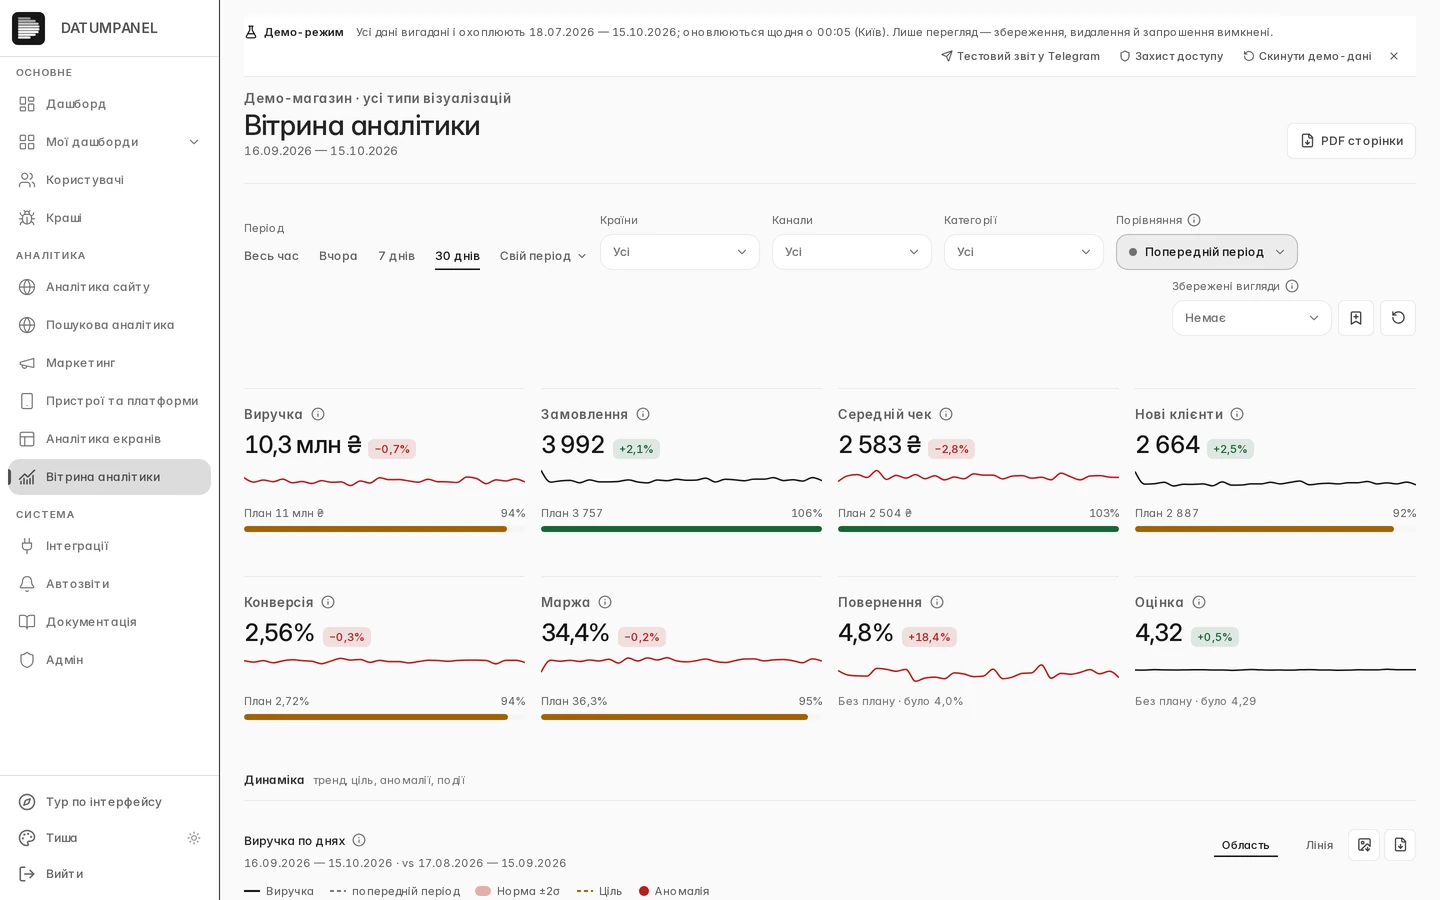Show info for Середній чек metric
Image resolution: width=1440 pixels, height=900 pixels.
coord(946,414)
